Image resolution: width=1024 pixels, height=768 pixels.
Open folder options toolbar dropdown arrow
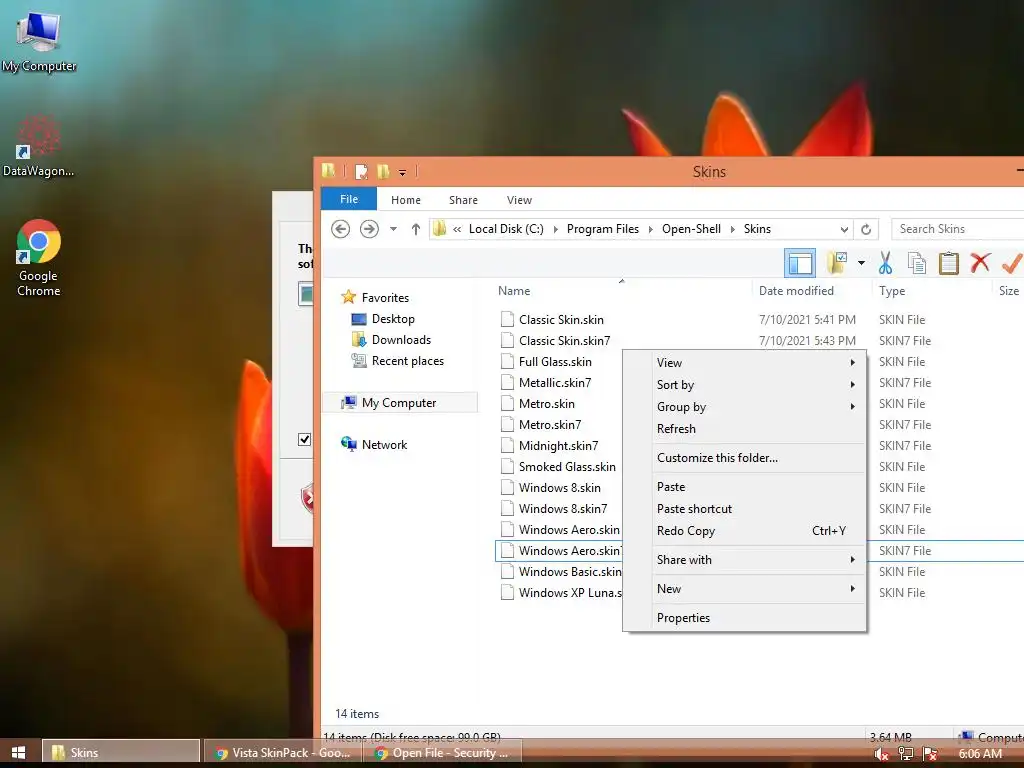861,263
